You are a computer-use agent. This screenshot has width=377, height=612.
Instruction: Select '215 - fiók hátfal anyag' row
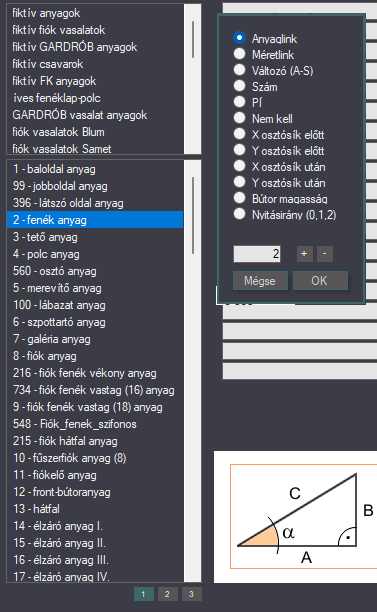(x=95, y=441)
